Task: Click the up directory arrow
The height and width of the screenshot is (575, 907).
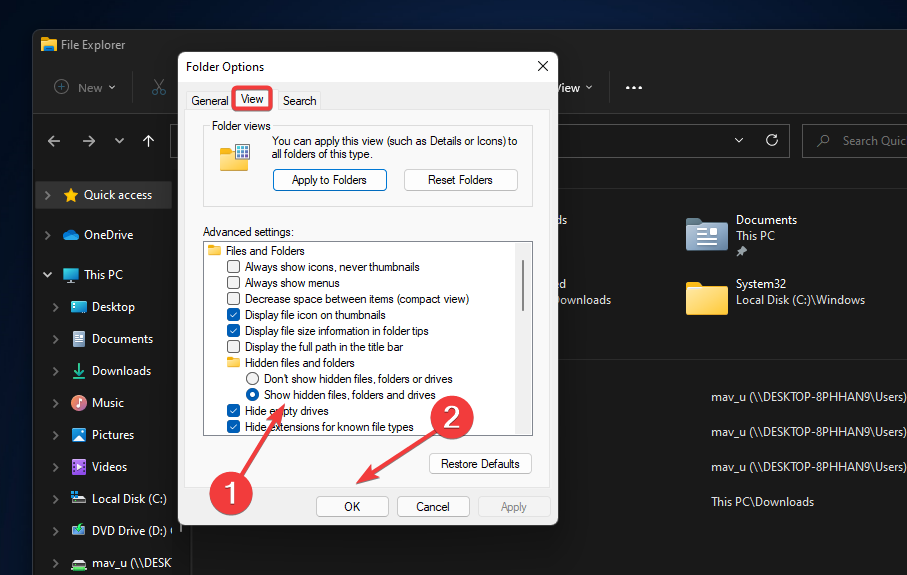Action: (x=148, y=141)
